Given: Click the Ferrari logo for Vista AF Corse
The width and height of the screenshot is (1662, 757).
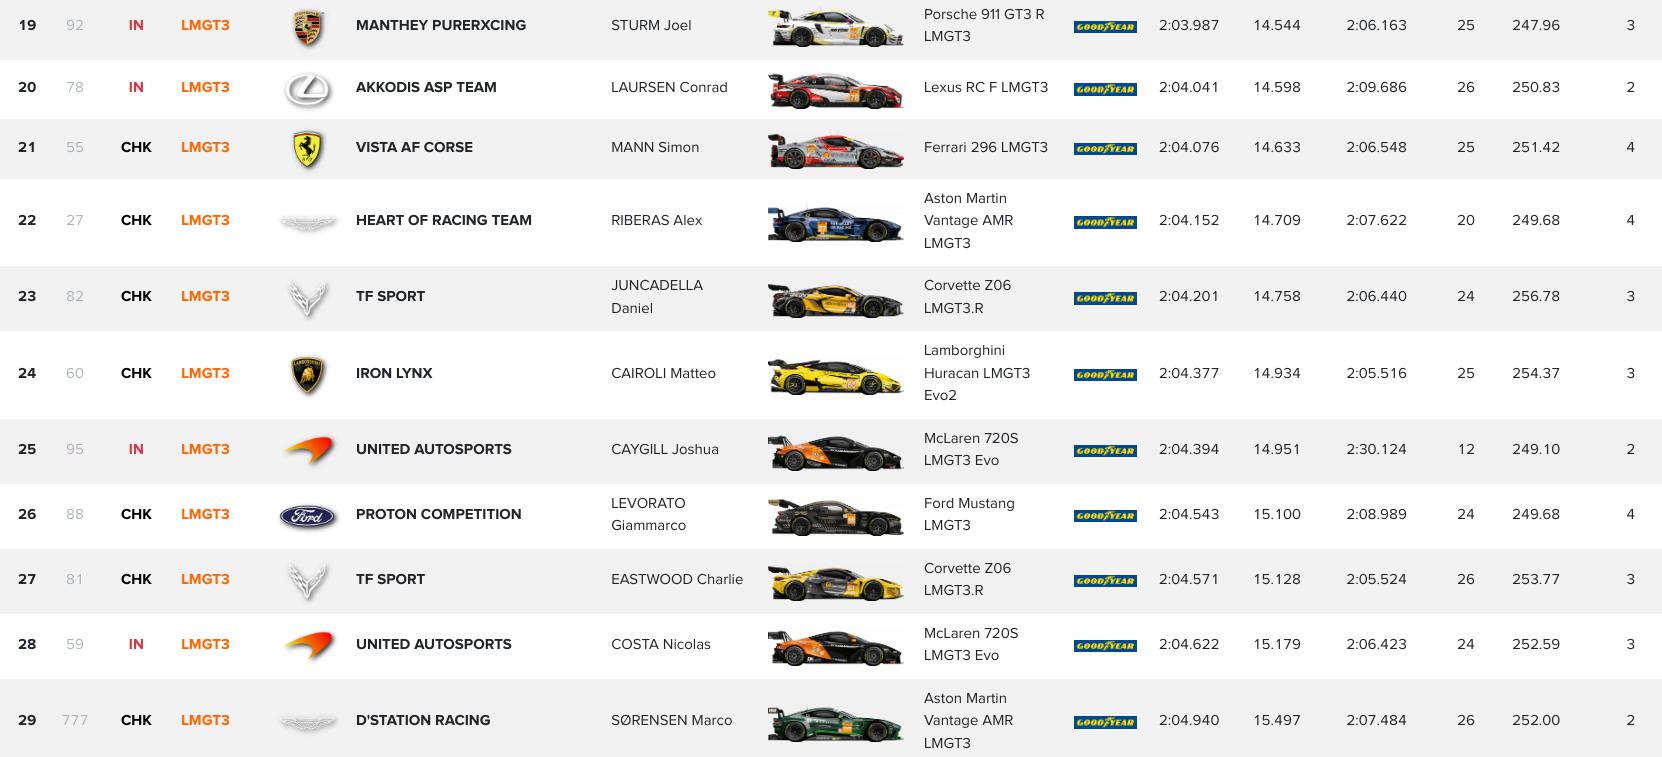Looking at the screenshot, I should (x=308, y=148).
